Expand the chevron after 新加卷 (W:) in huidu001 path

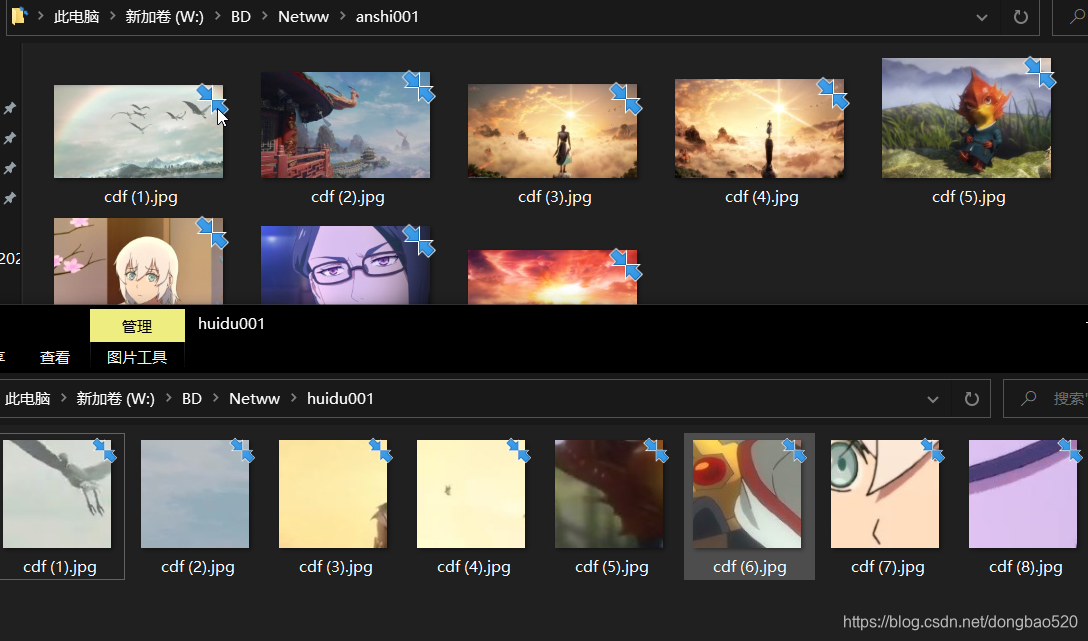pyautogui.click(x=168, y=398)
